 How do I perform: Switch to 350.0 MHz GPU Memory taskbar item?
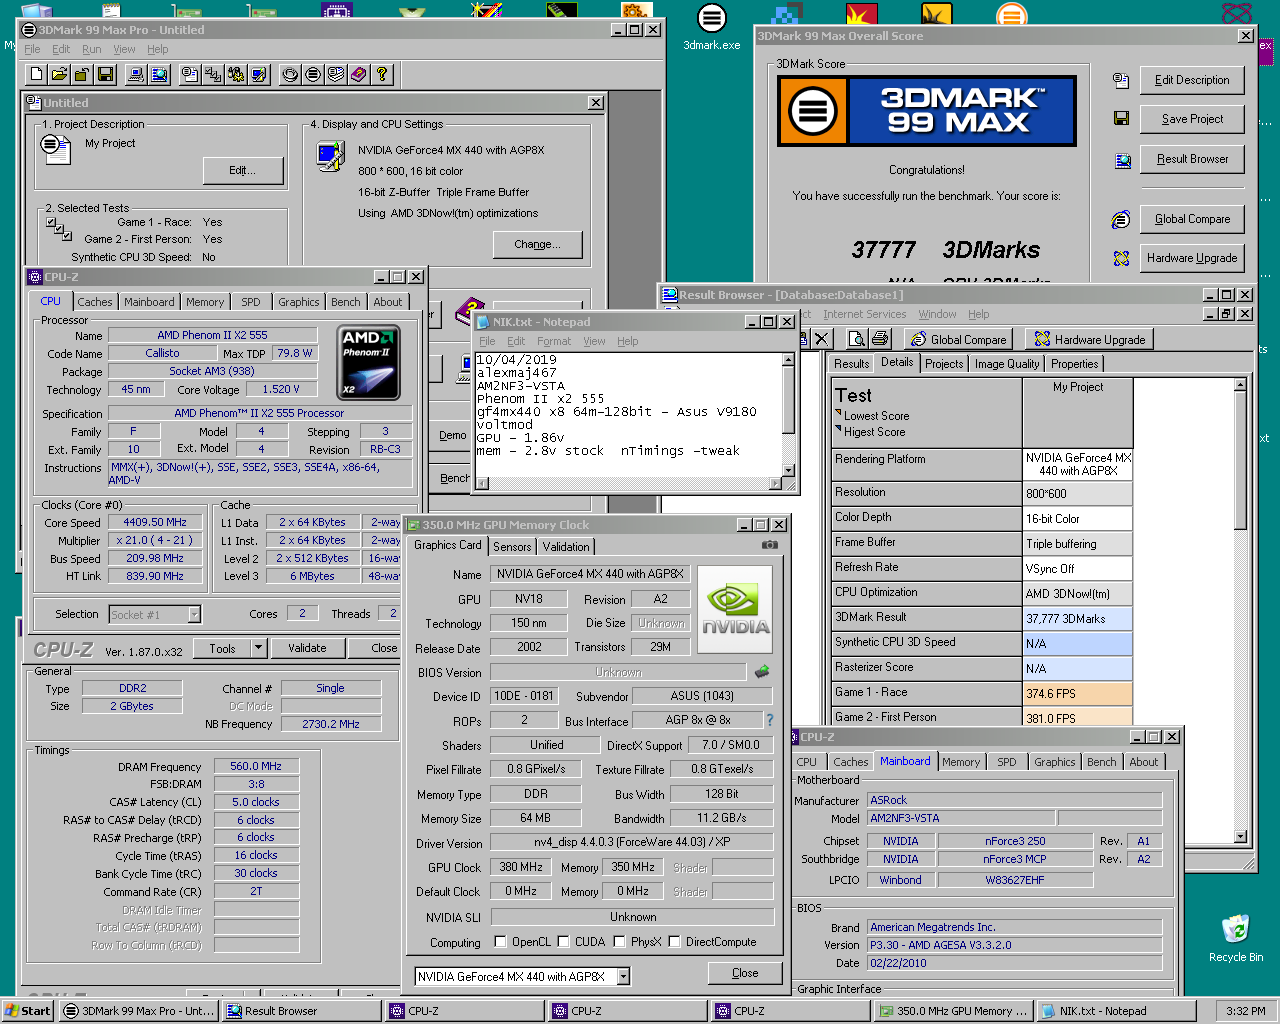[954, 1011]
